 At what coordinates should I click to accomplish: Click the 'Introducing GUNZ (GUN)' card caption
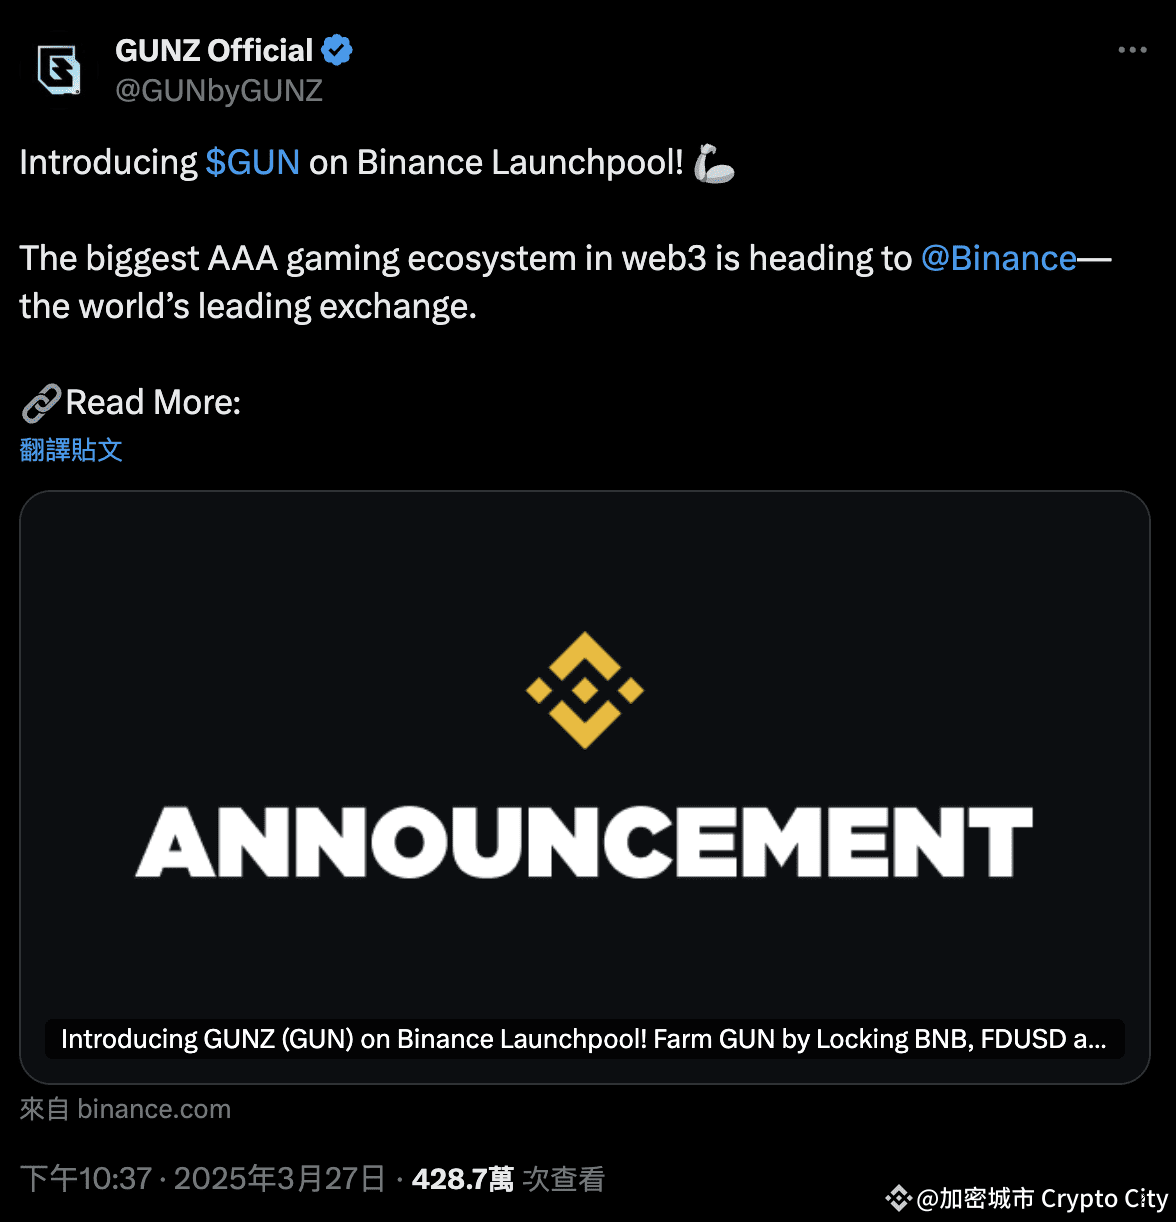[583, 1039]
